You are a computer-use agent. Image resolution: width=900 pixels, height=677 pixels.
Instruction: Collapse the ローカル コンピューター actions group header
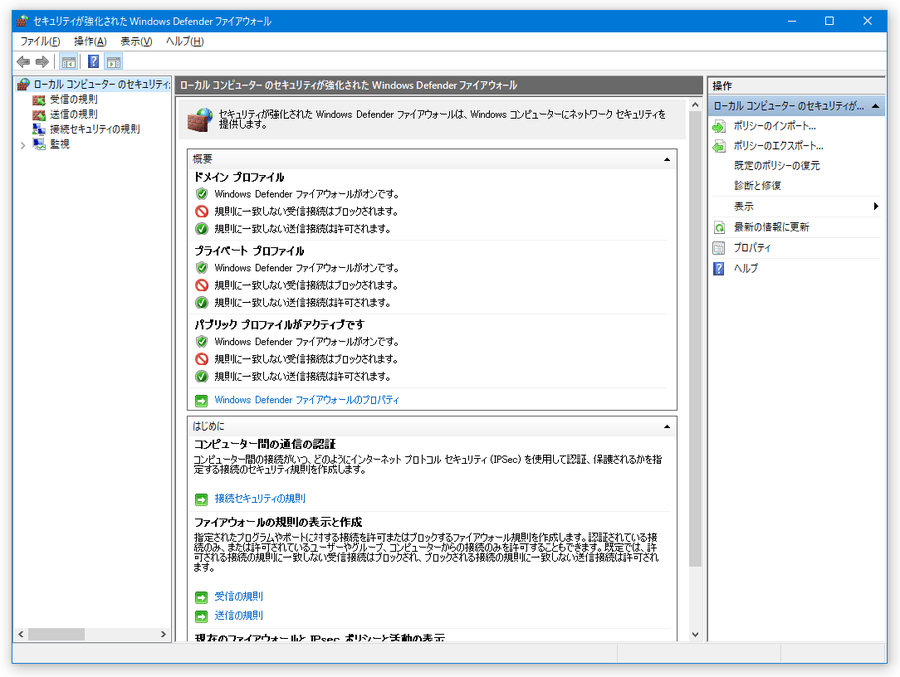click(875, 106)
